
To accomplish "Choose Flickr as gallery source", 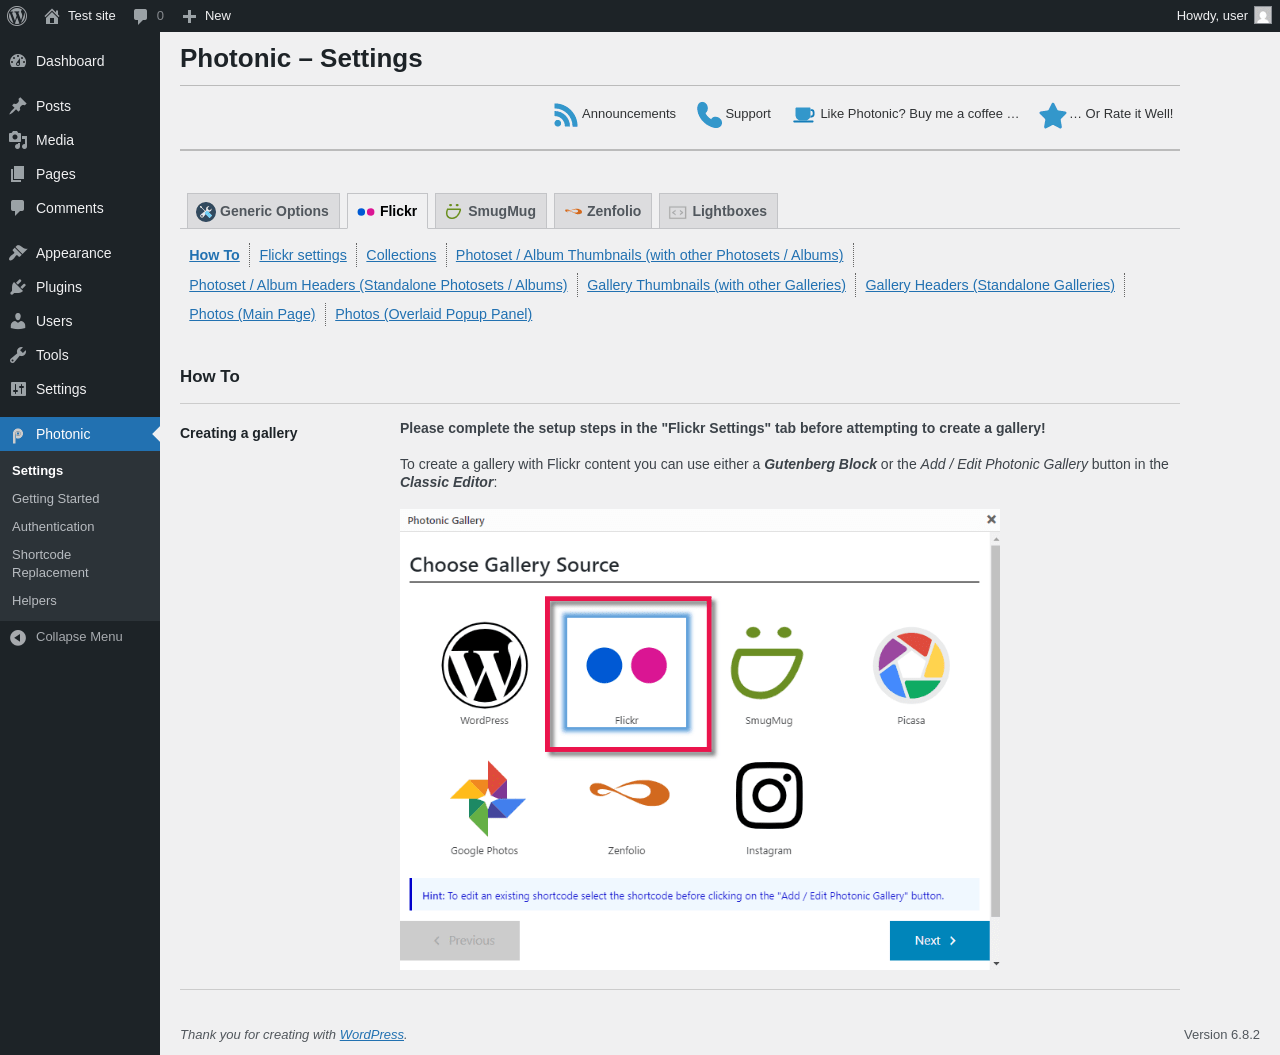I will point(627,673).
